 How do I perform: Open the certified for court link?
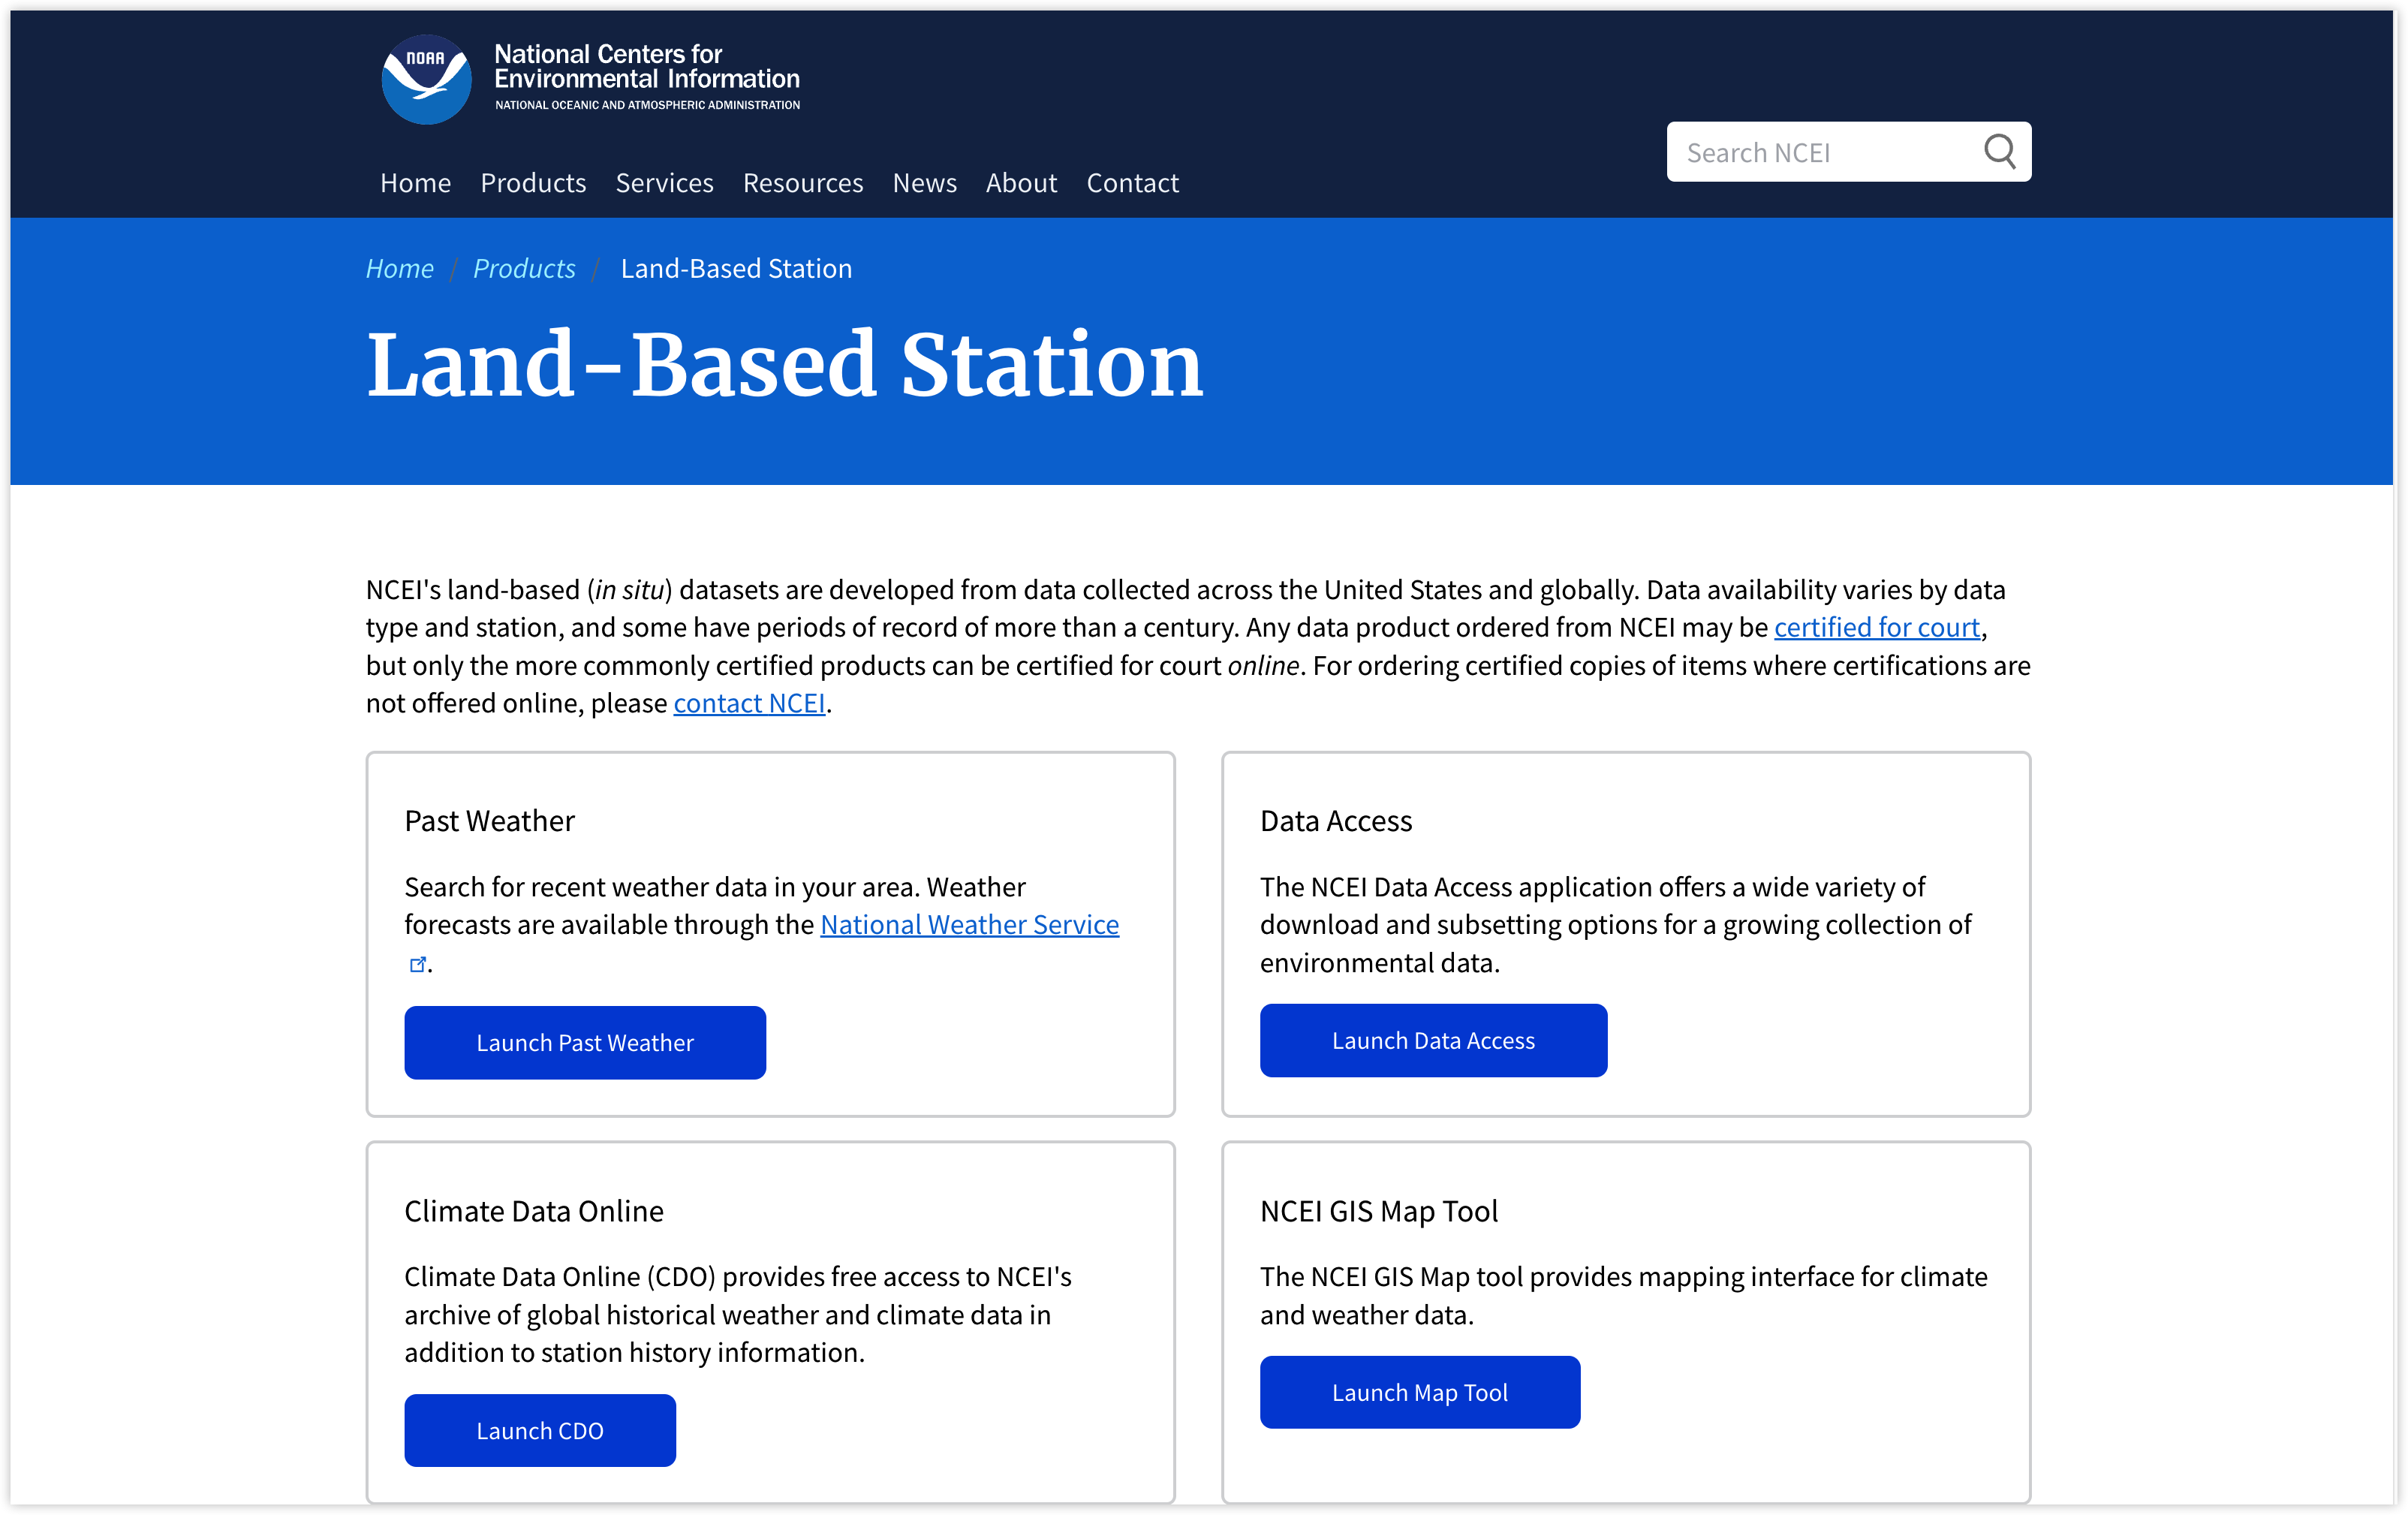click(1876, 627)
